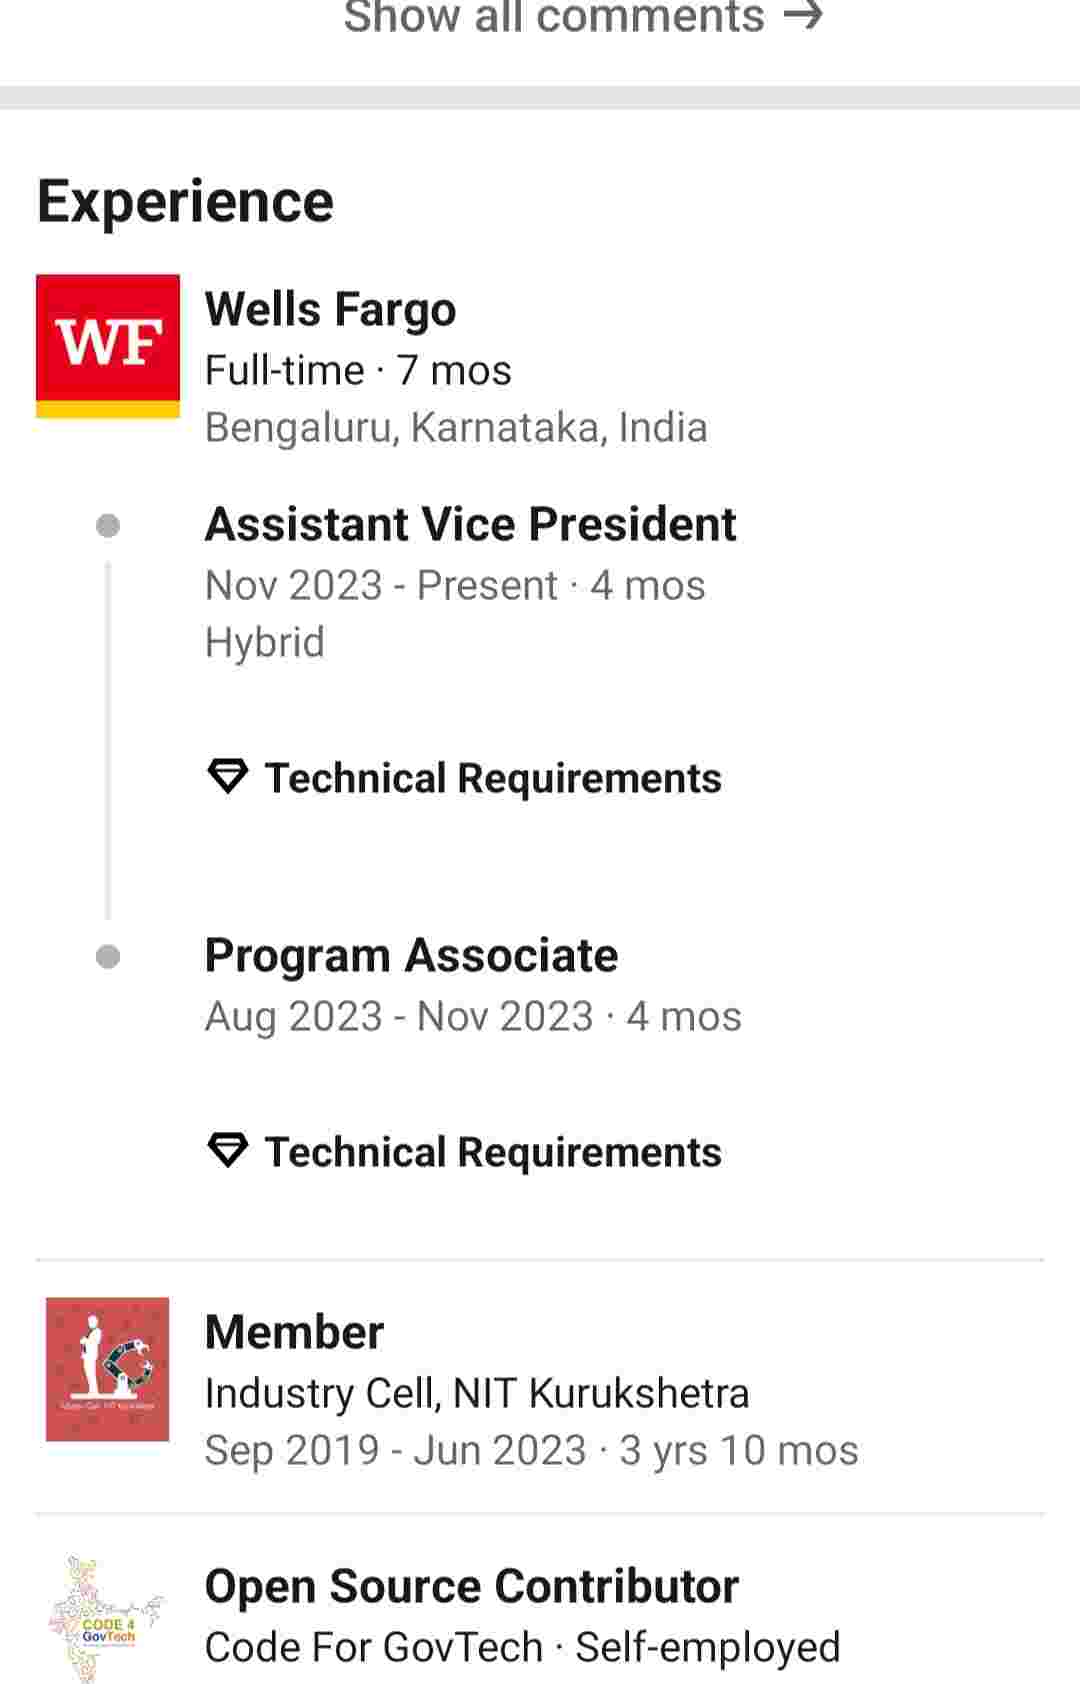Tap the arrow next to Show all comments
This screenshot has height=1684, width=1080.
pyautogui.click(x=803, y=16)
